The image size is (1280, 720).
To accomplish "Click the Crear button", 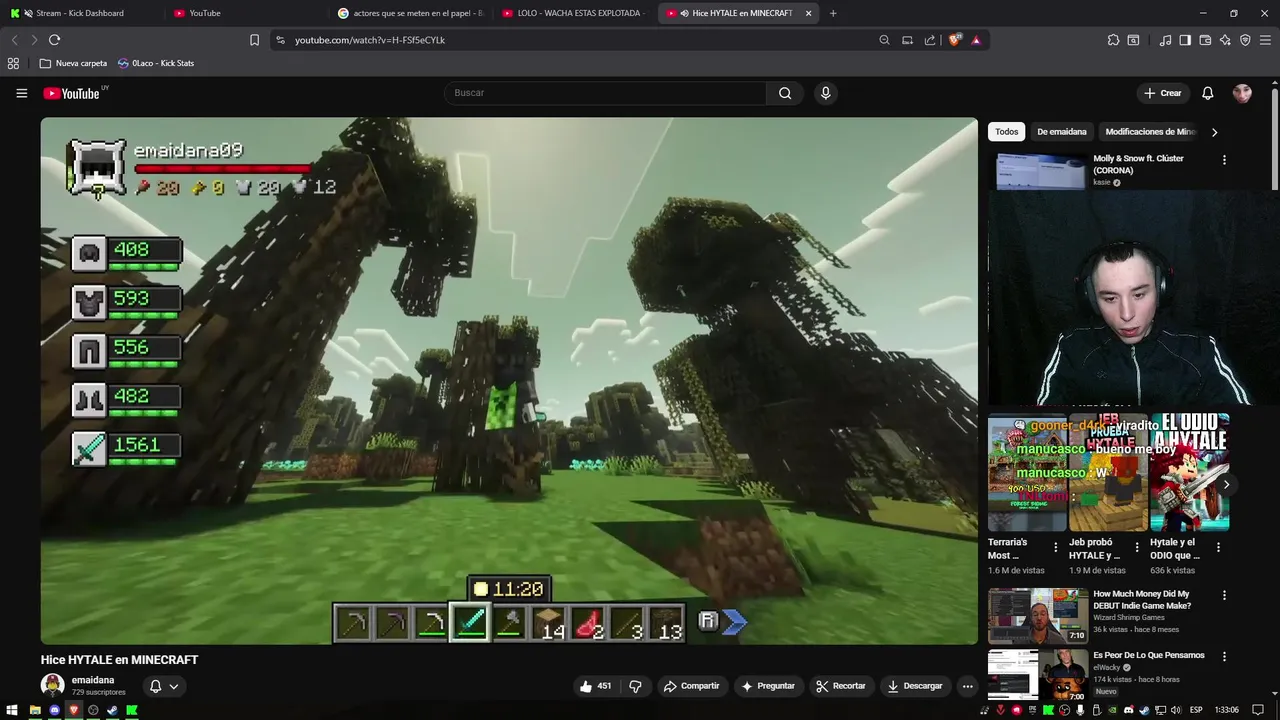I will 1163,93.
